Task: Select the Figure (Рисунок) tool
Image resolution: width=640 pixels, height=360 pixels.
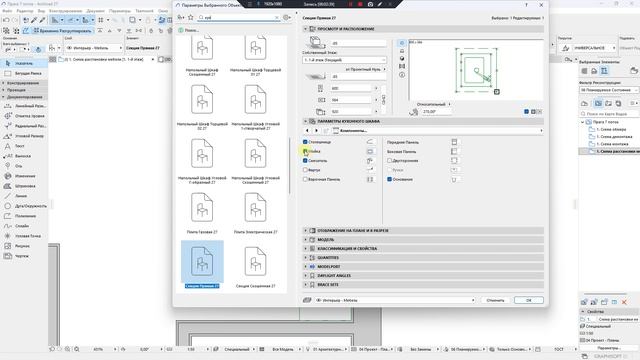Action: (x=24, y=246)
